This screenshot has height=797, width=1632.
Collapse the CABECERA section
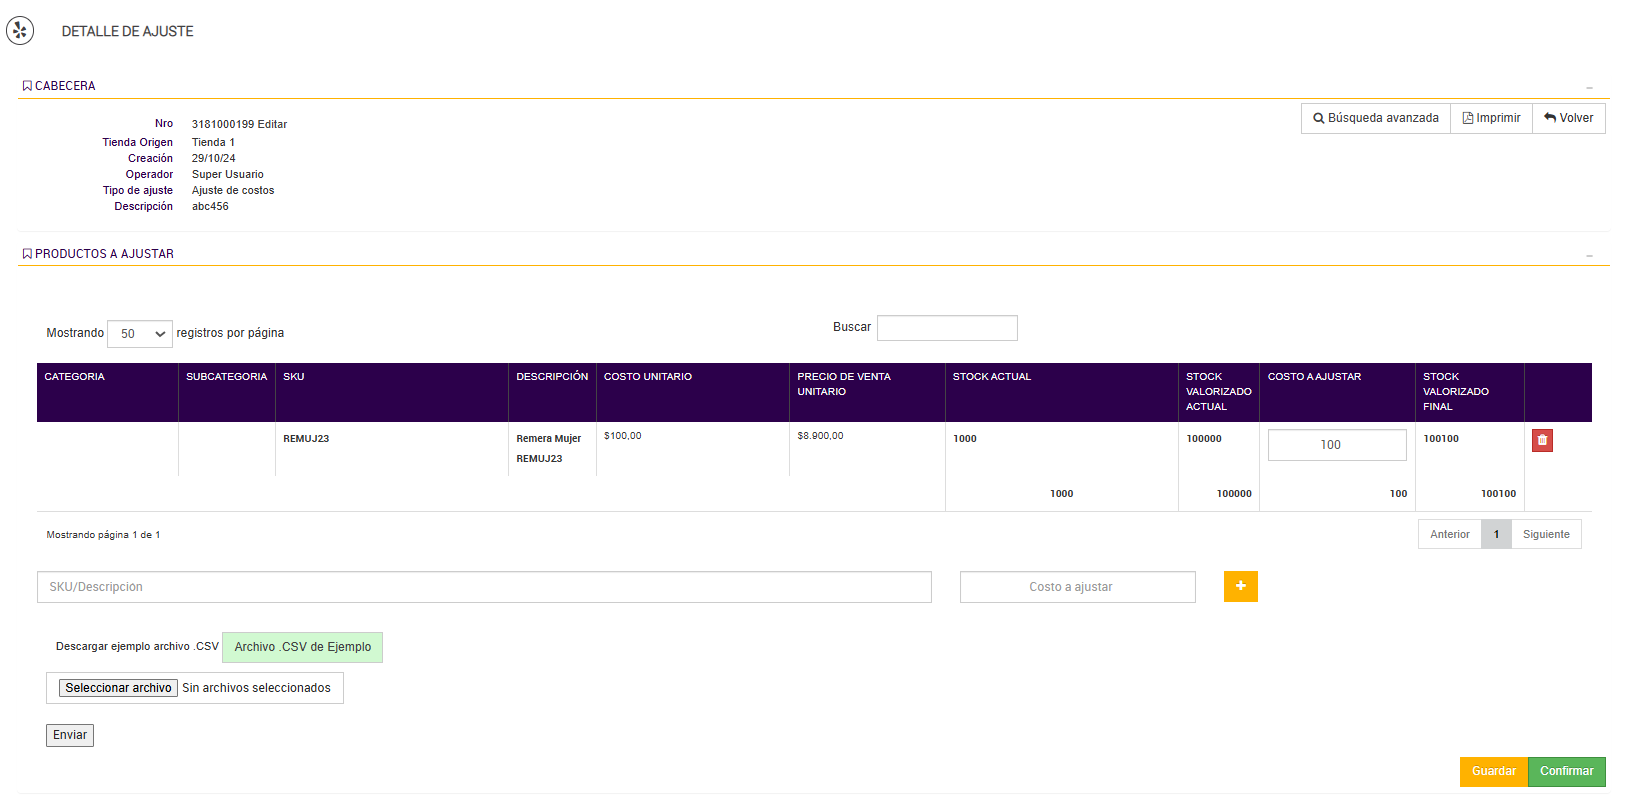point(1589,87)
